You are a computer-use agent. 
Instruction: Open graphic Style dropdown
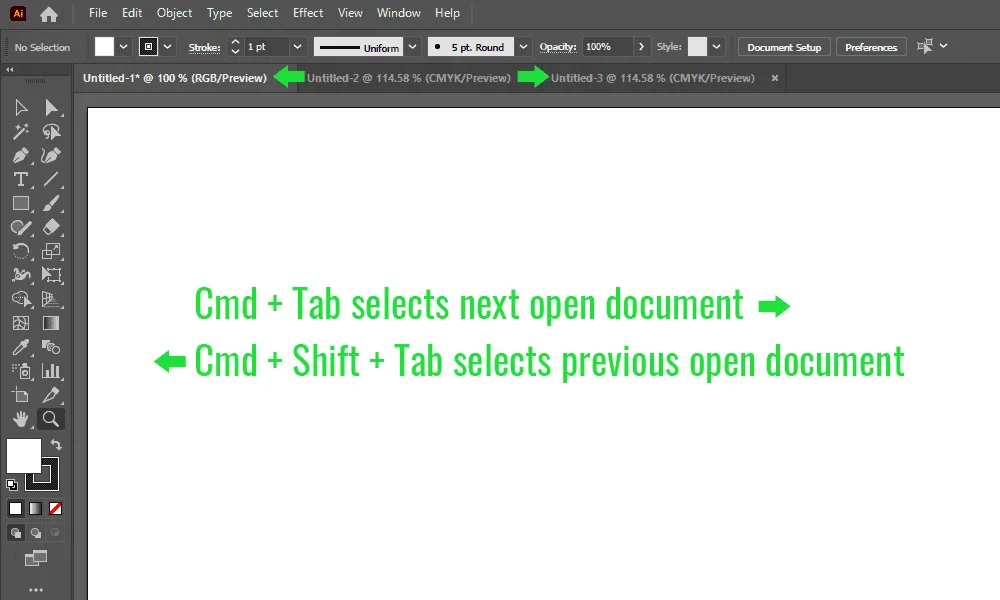coord(717,47)
